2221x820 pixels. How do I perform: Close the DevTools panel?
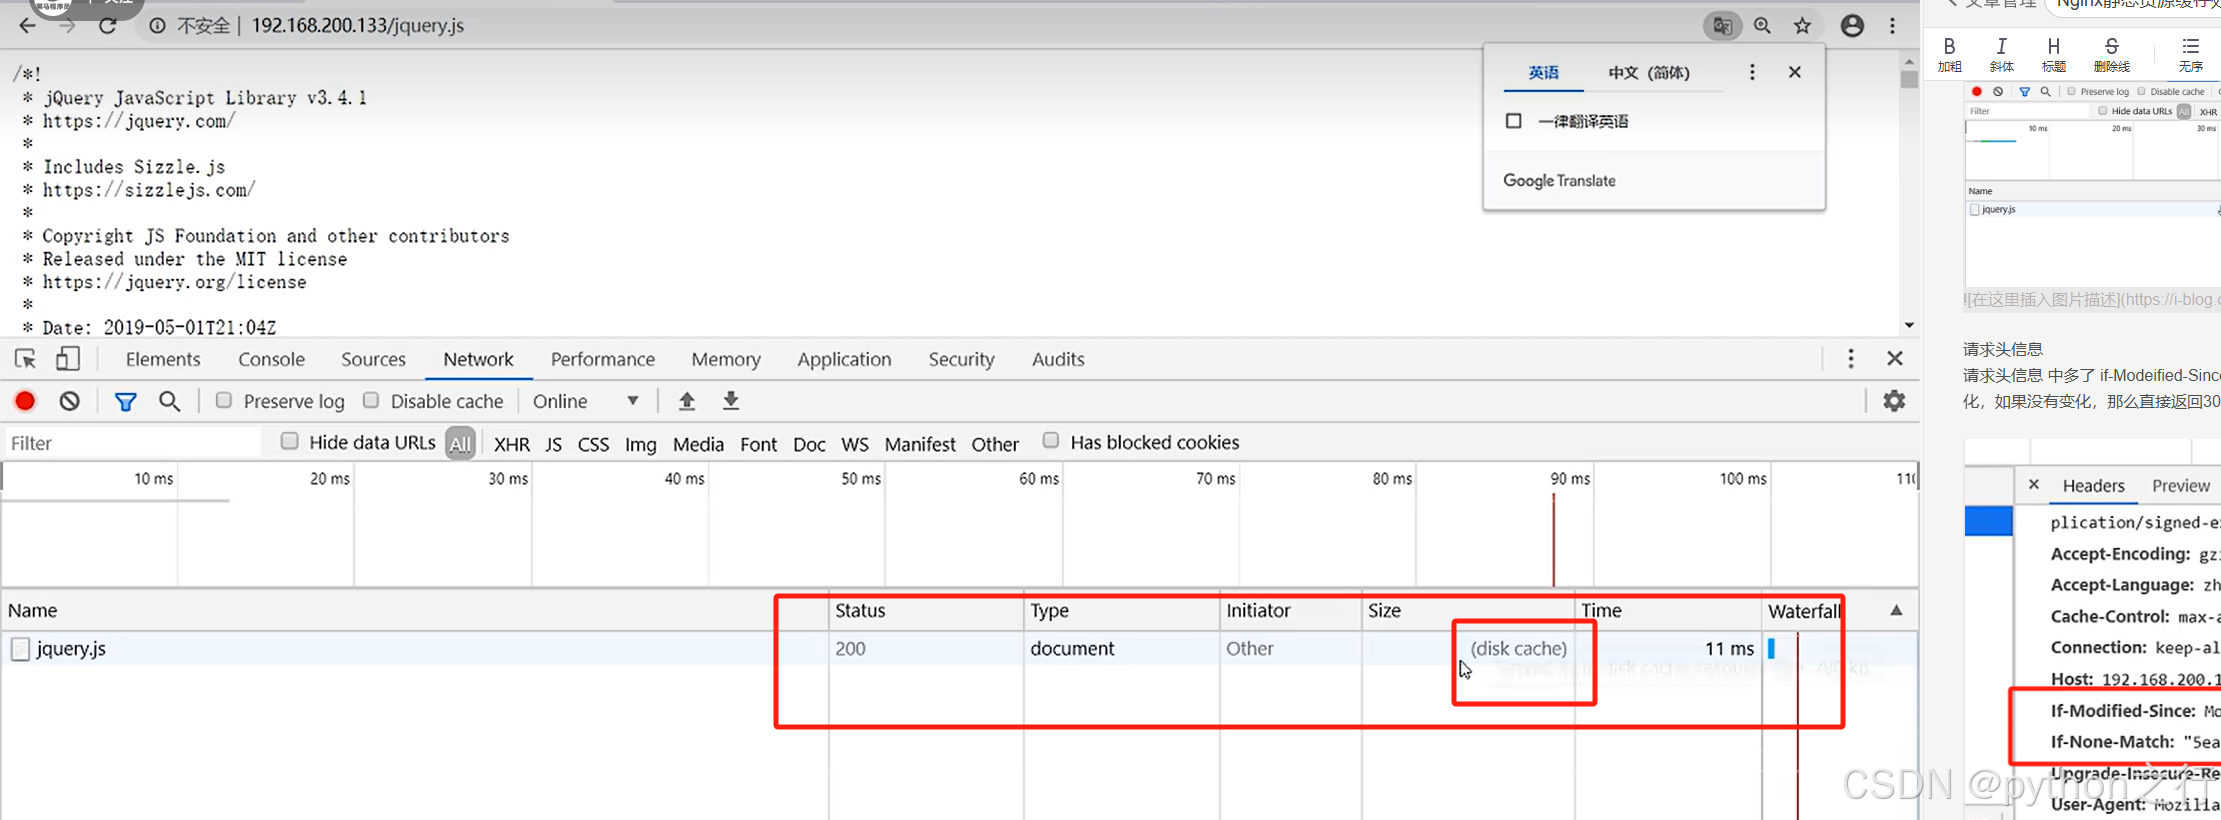[x=1895, y=358]
